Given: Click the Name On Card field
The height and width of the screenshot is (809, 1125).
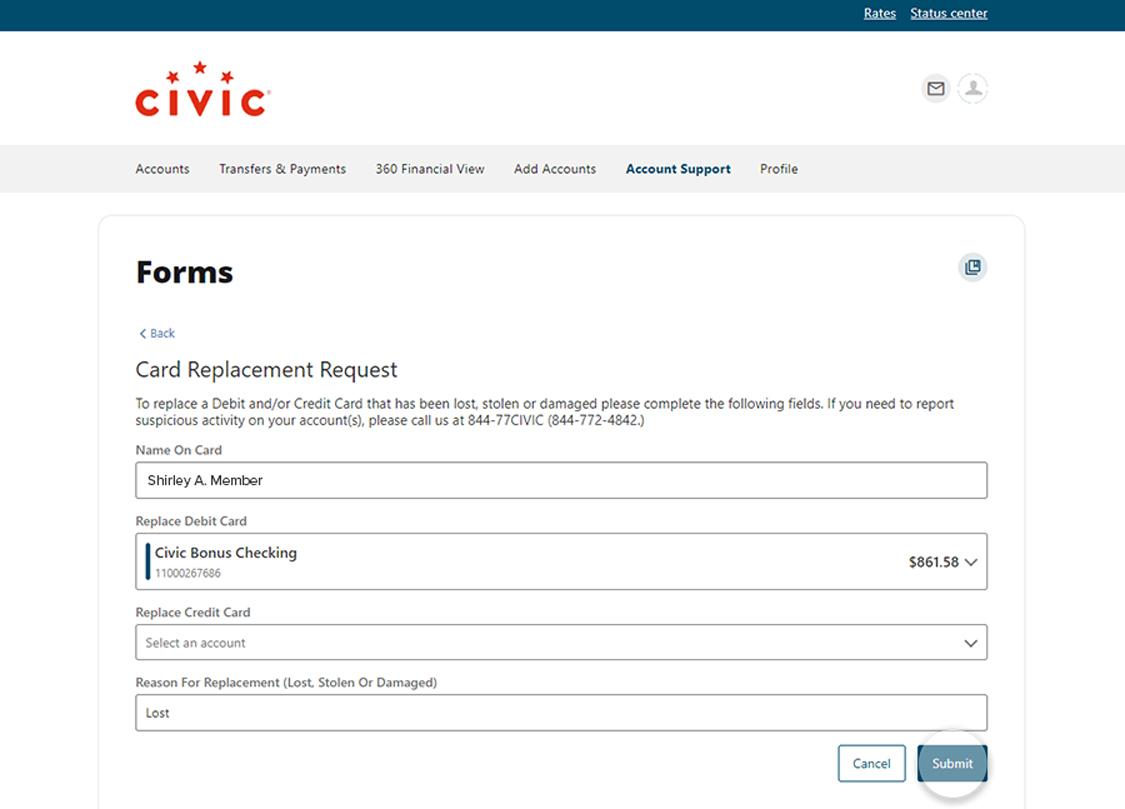Looking at the screenshot, I should [x=561, y=481].
